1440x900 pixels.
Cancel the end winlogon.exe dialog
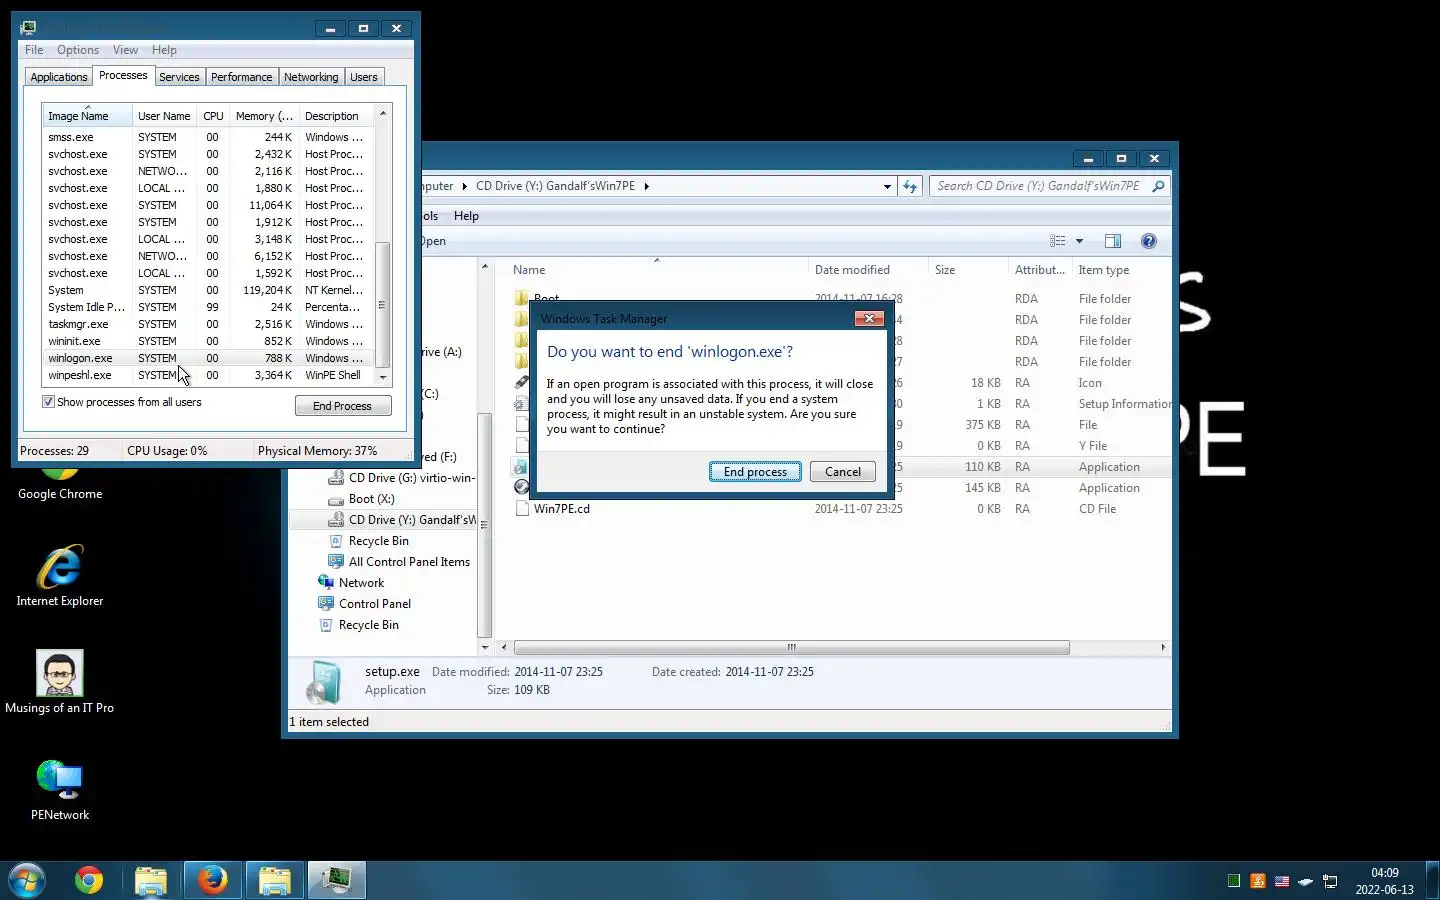[x=842, y=472]
